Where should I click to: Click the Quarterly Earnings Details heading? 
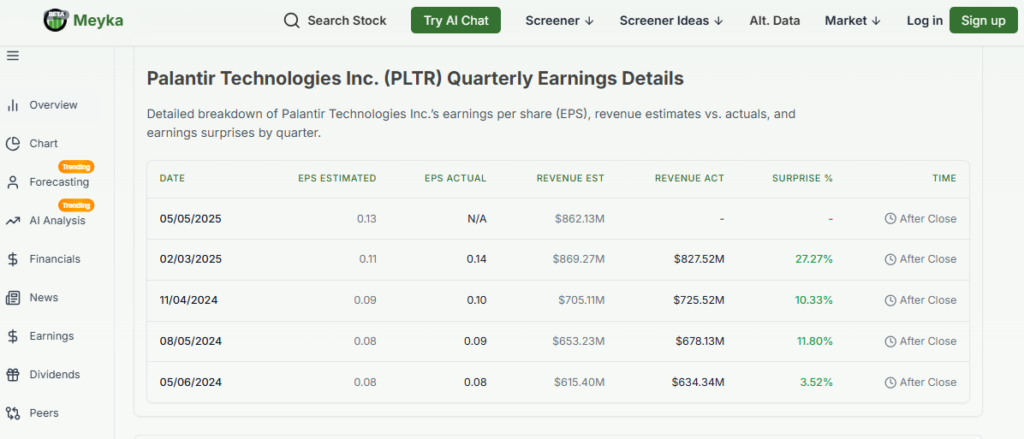(415, 79)
